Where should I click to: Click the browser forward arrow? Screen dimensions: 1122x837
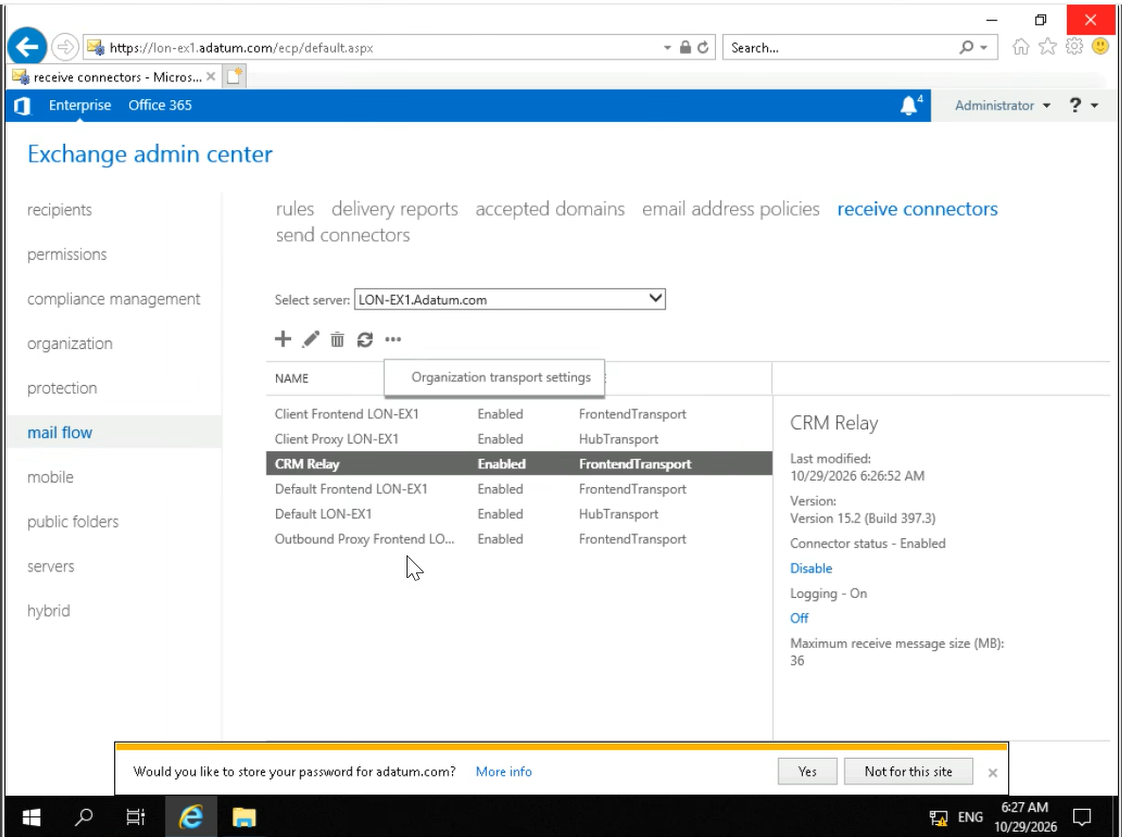pos(65,47)
